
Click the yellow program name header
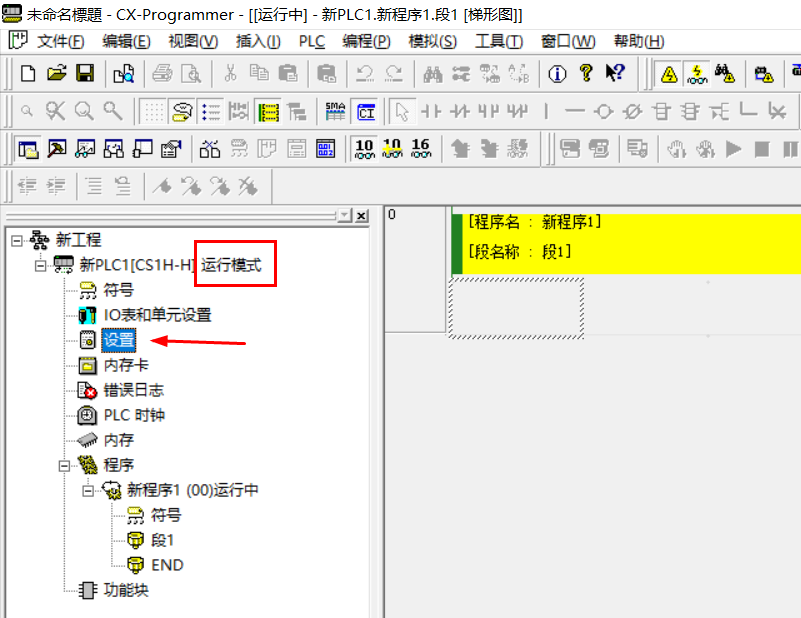coord(628,244)
